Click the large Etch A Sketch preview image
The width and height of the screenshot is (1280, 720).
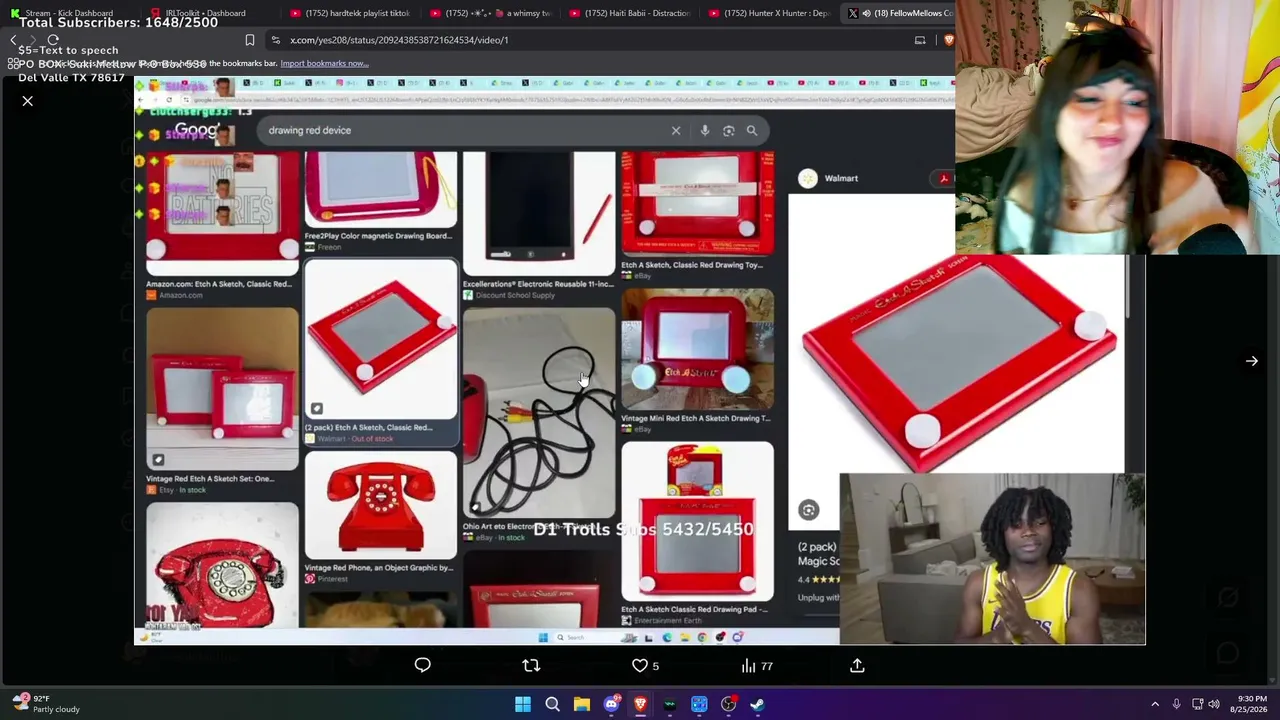(958, 362)
